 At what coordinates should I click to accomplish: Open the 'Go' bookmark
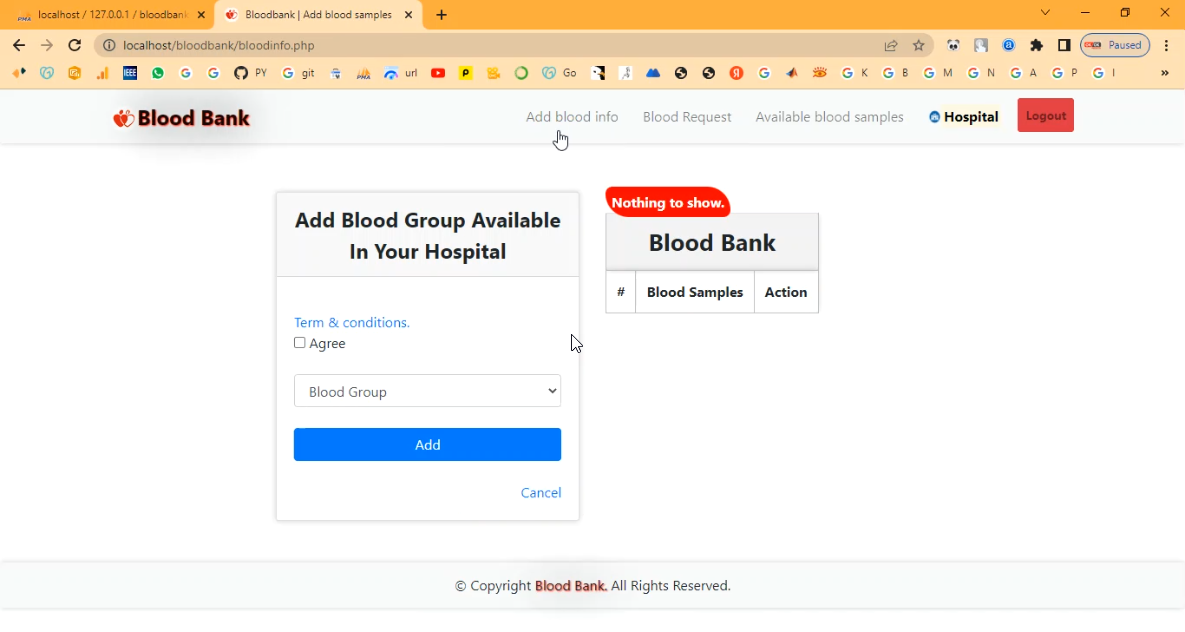[x=560, y=73]
